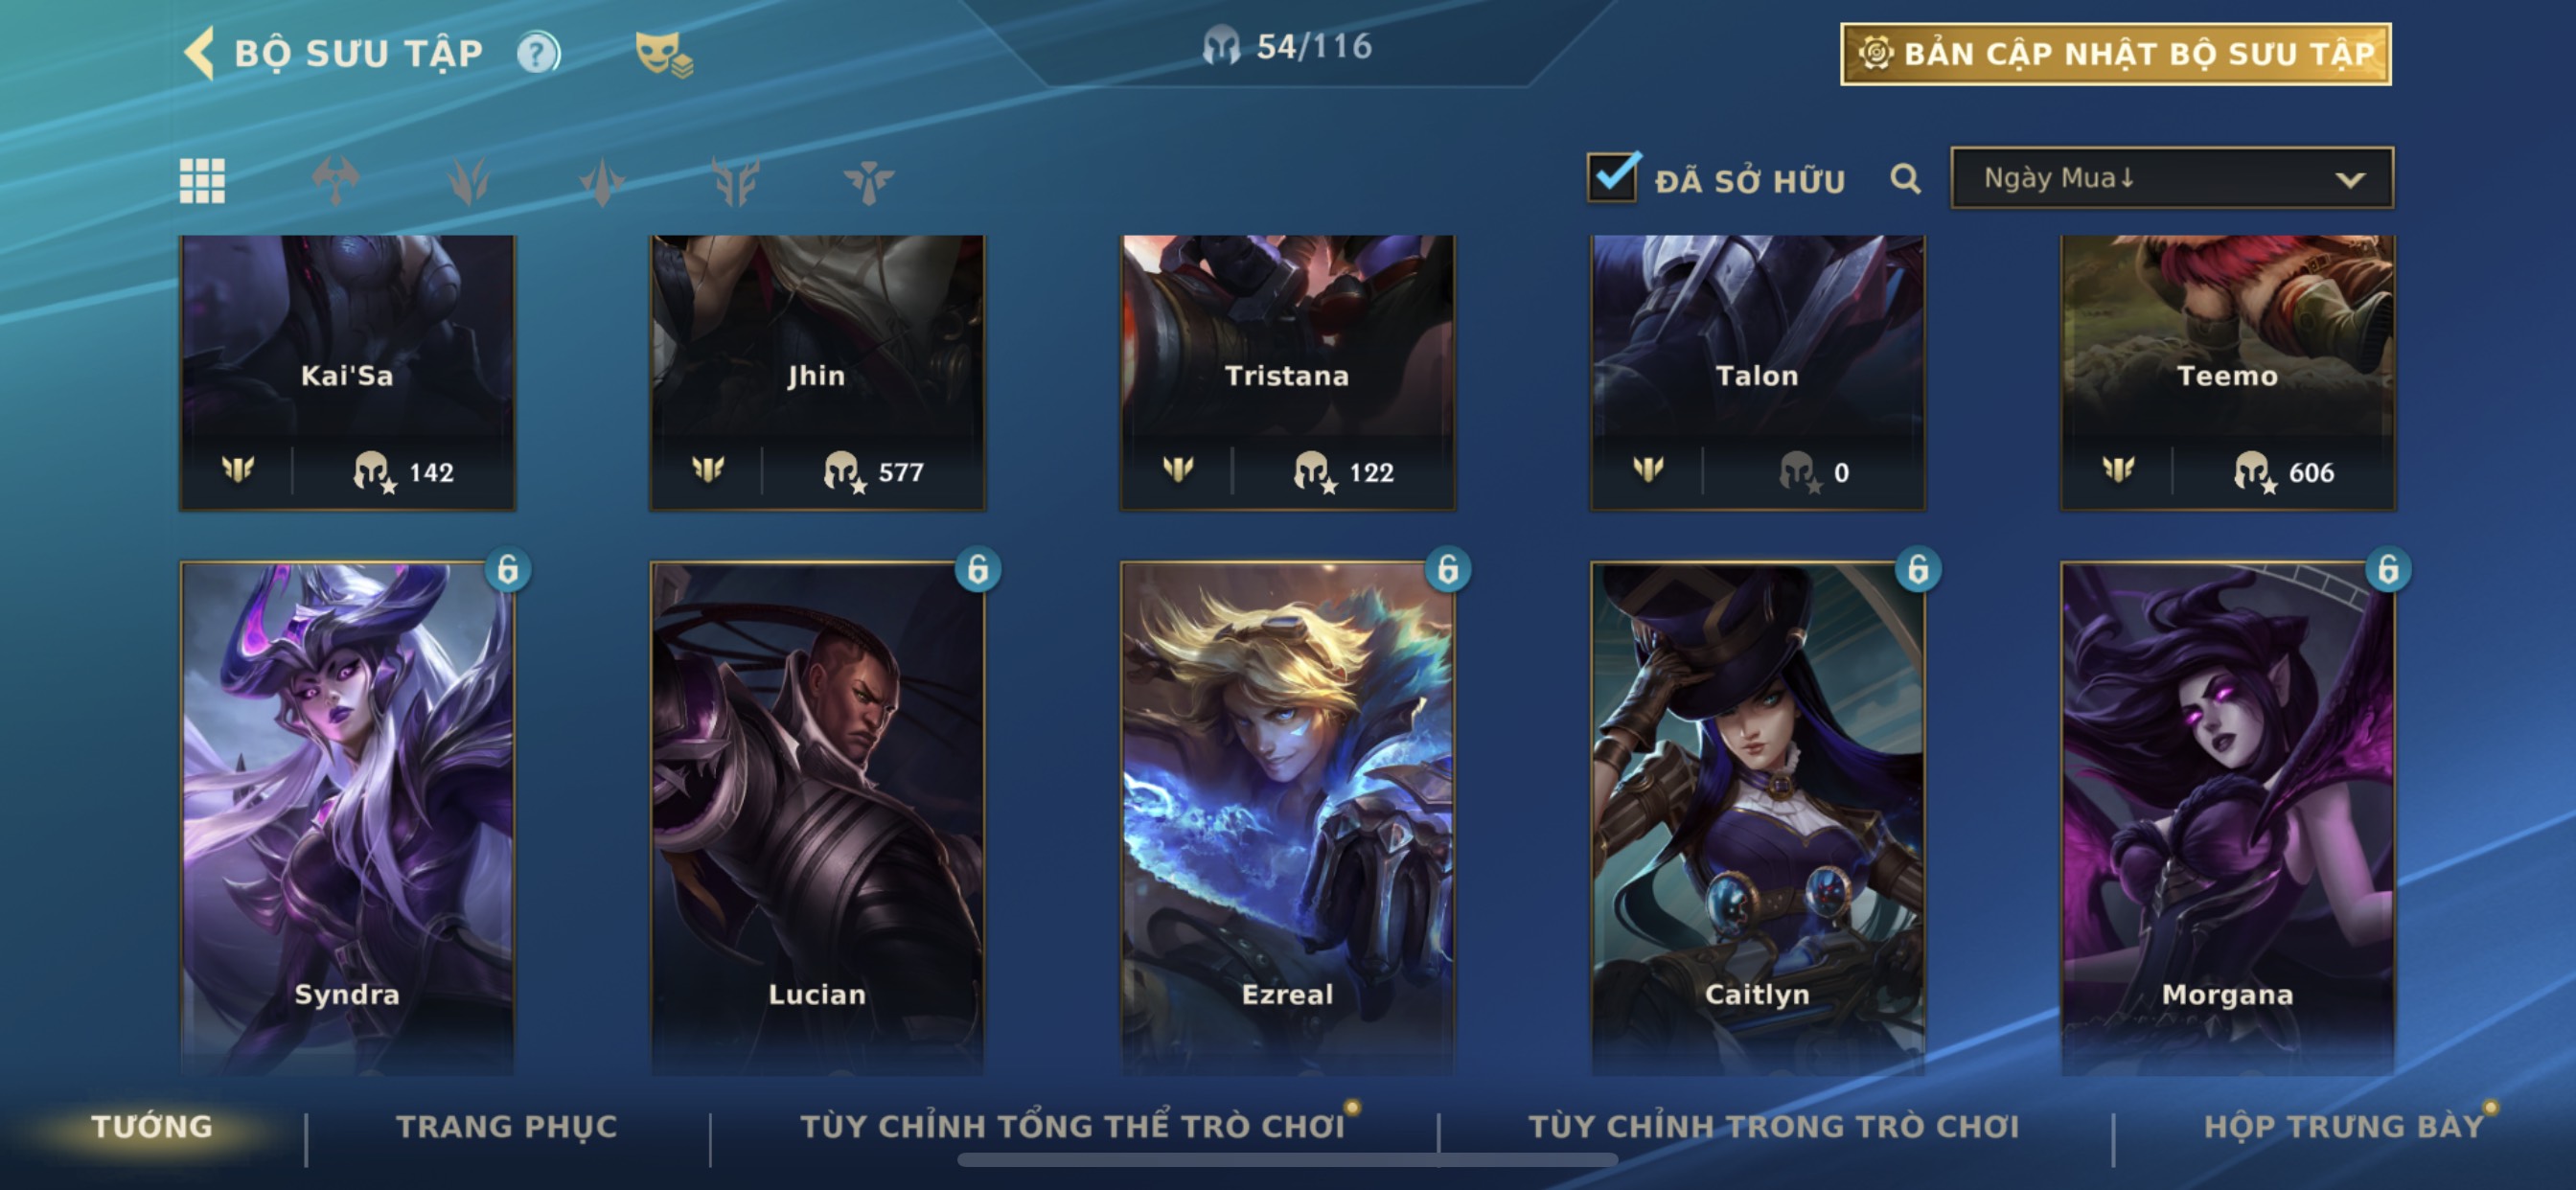Open Tùy Chỉnh Trong Trò Chơi tab

(x=1773, y=1126)
